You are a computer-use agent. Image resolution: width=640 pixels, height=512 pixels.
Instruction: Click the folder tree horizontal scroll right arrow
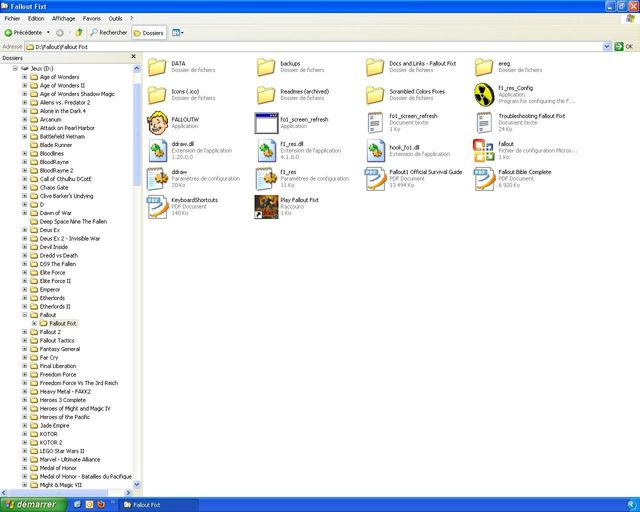point(128,492)
